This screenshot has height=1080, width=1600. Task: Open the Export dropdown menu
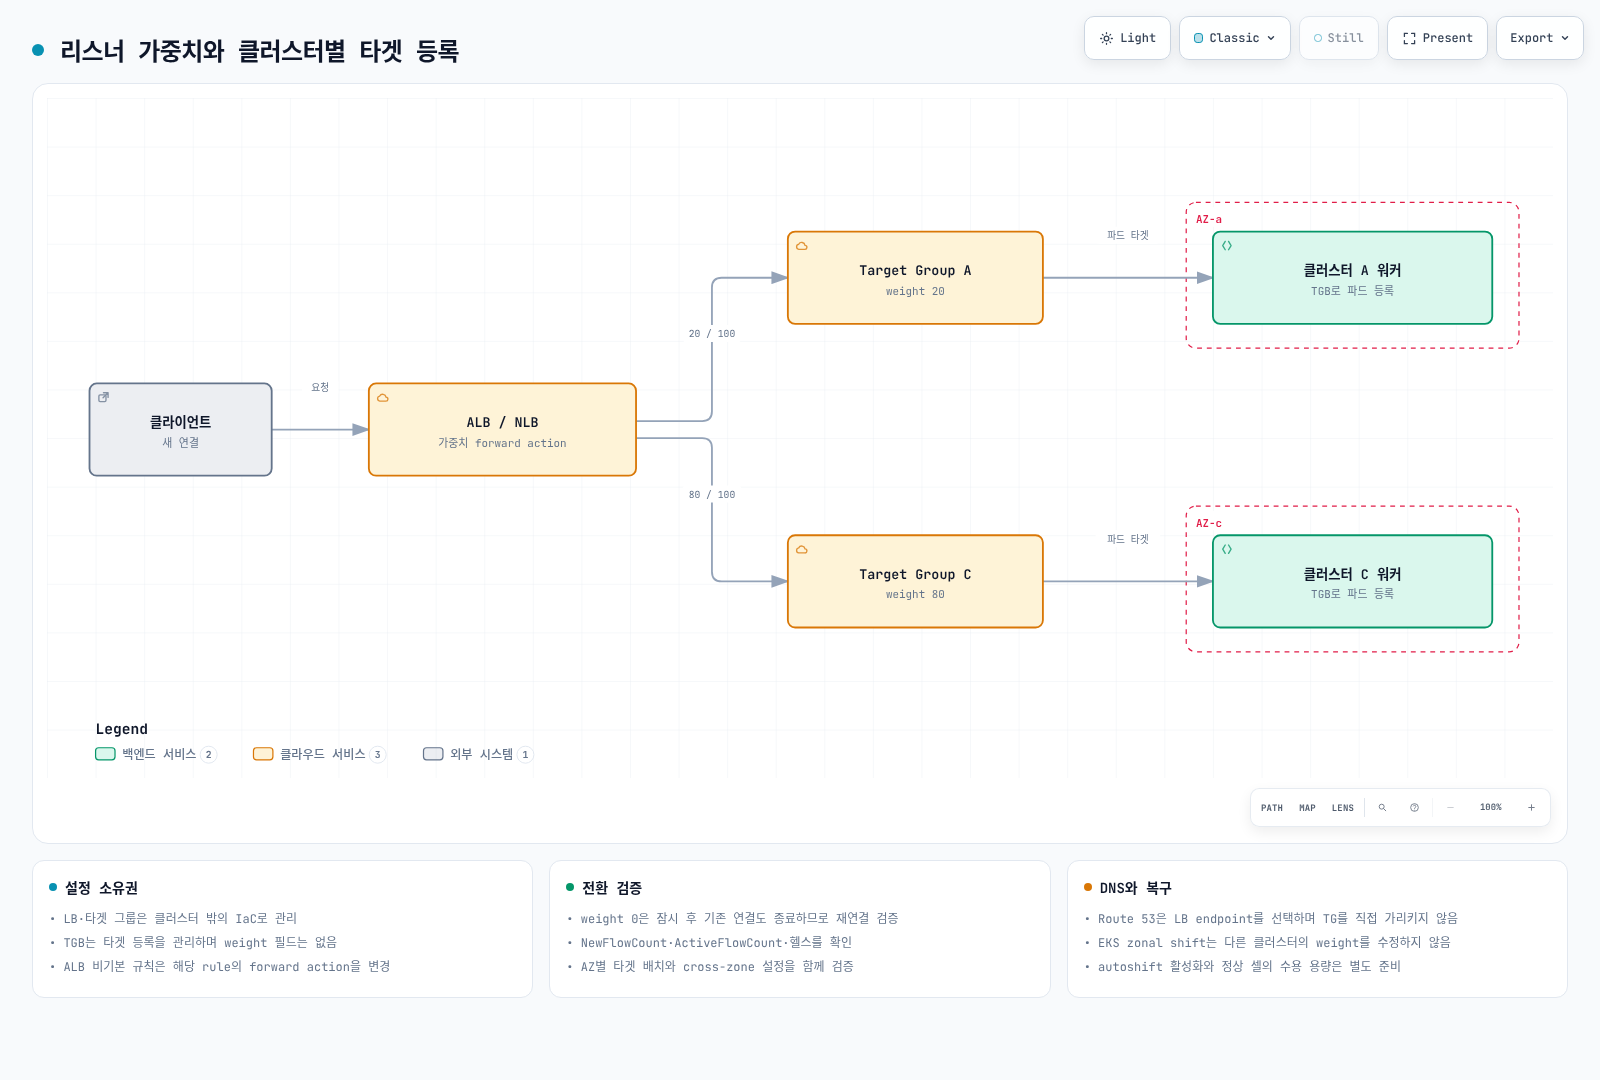coord(1539,38)
